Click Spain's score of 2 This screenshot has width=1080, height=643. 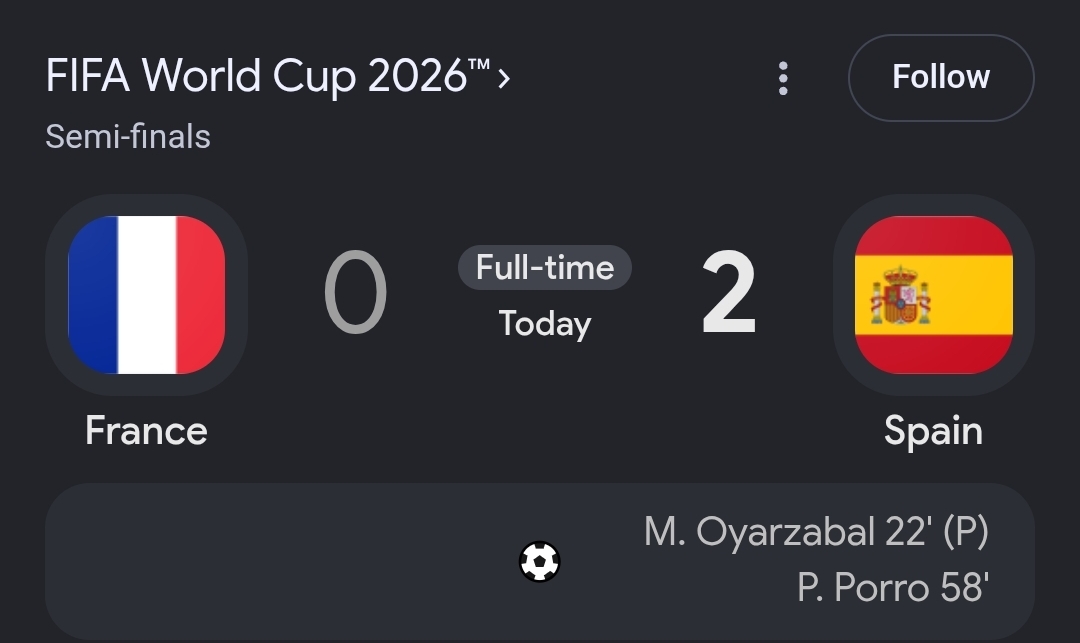(x=729, y=292)
